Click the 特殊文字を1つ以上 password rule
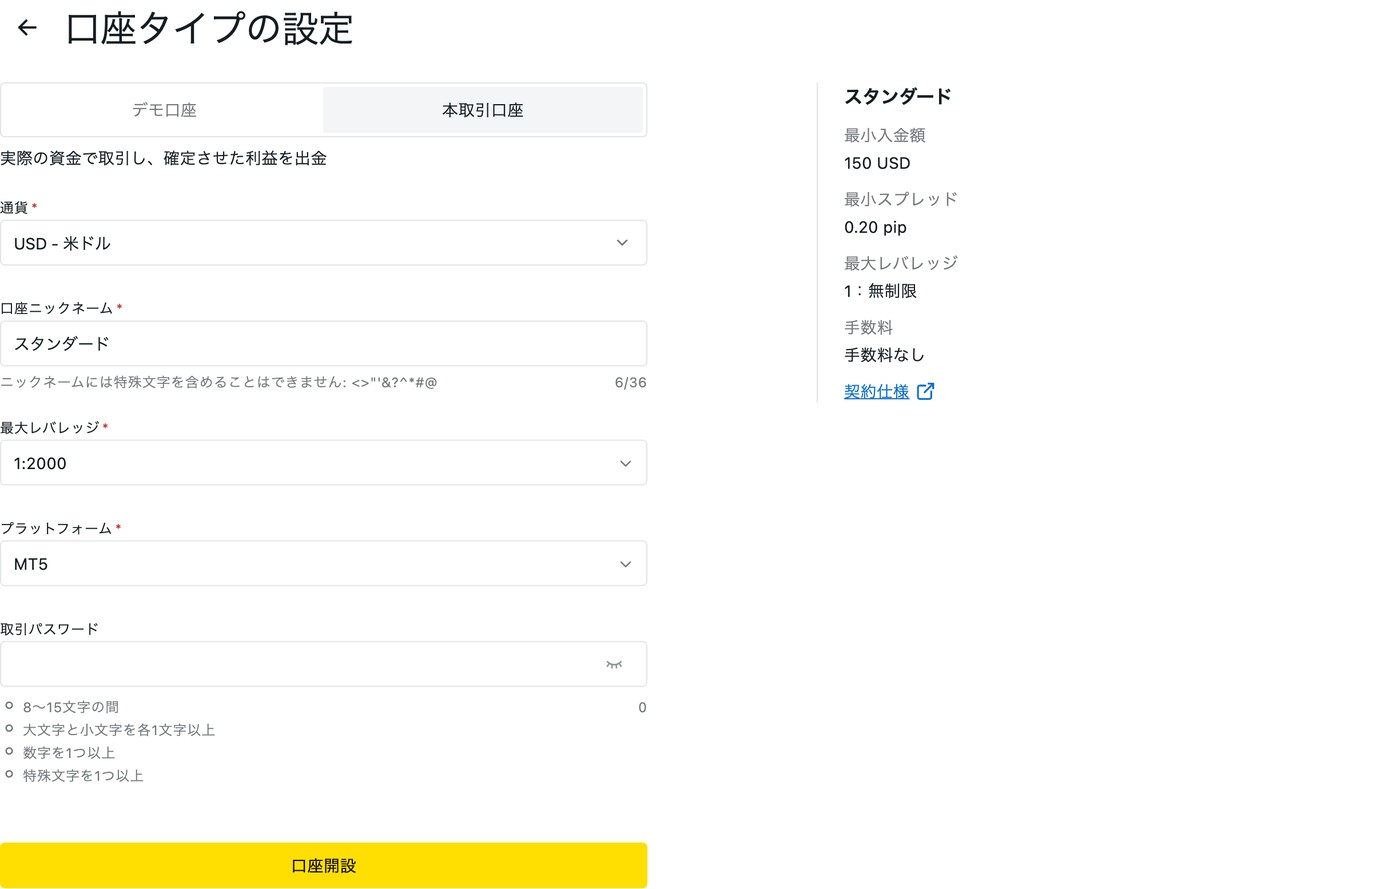The width and height of the screenshot is (1400, 889). [x=83, y=776]
